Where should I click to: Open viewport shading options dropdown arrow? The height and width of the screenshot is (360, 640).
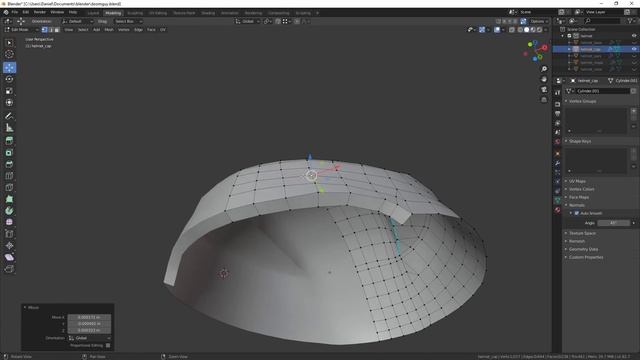[x=546, y=30]
